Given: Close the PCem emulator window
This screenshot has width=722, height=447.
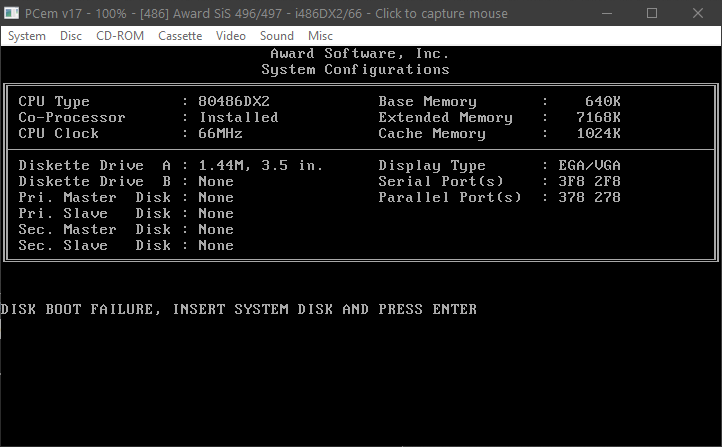Looking at the screenshot, I should click(698, 13).
